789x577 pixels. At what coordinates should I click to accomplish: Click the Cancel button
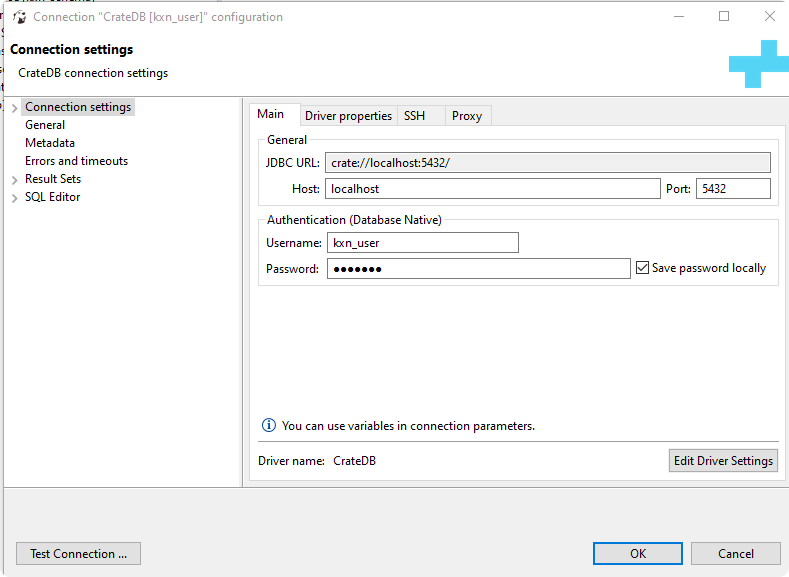pyautogui.click(x=736, y=553)
